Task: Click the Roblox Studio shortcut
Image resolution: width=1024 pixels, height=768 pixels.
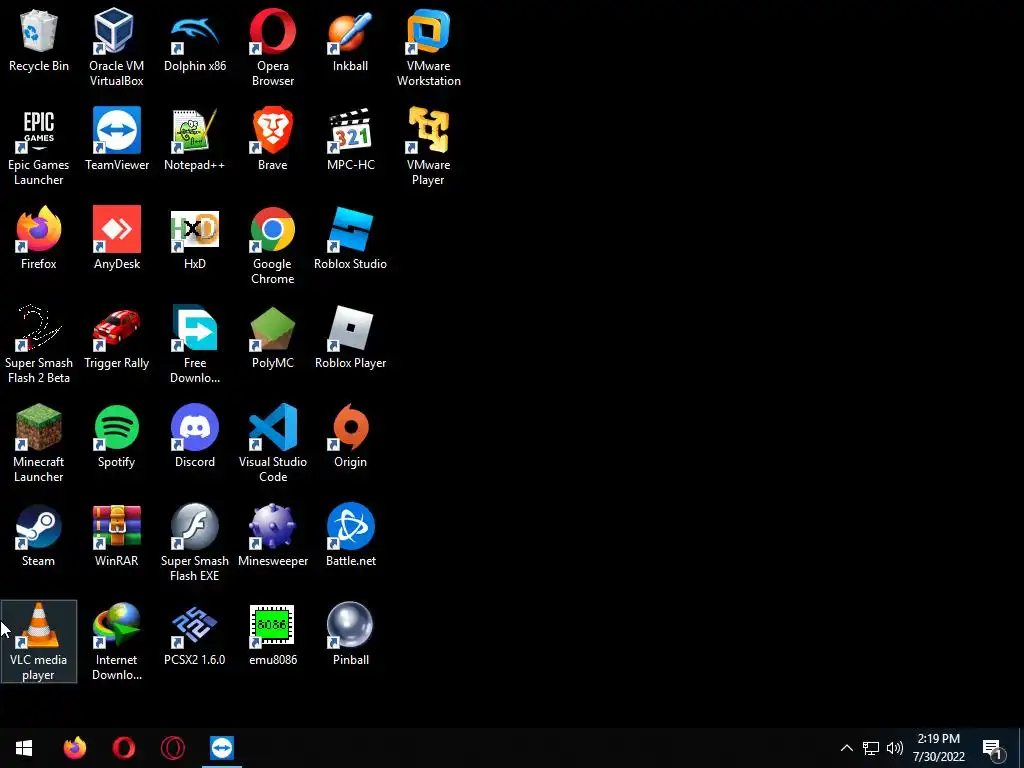Action: tap(351, 238)
